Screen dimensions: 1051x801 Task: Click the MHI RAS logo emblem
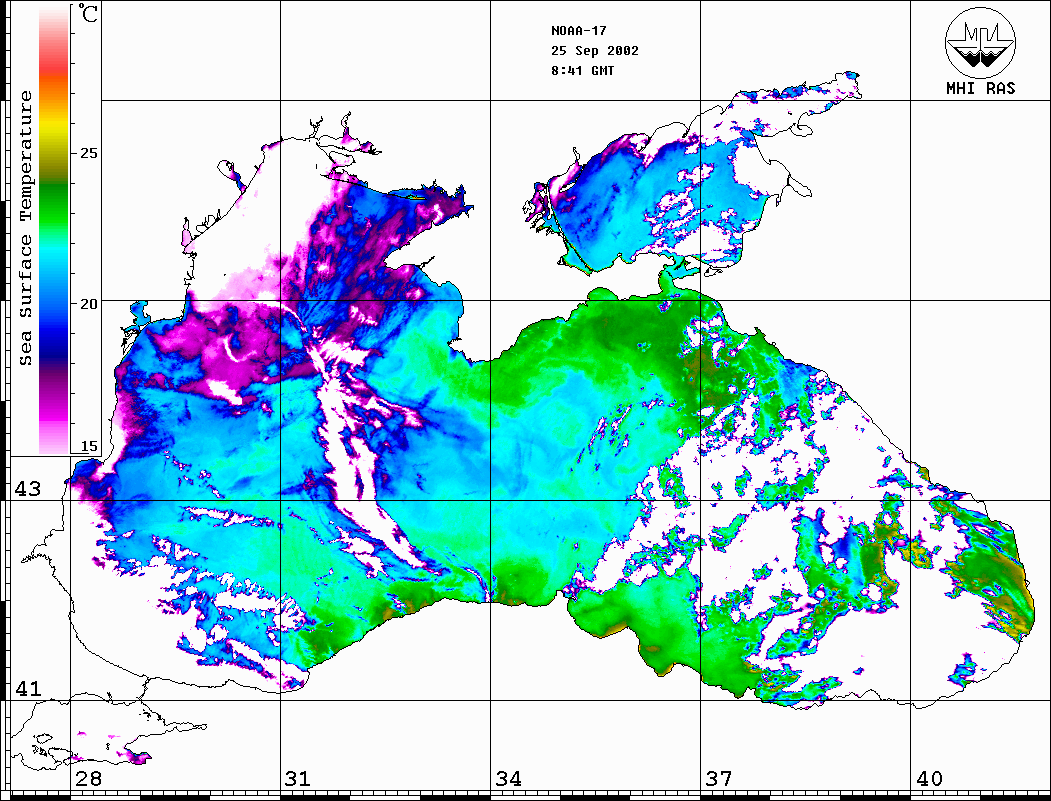tap(980, 42)
